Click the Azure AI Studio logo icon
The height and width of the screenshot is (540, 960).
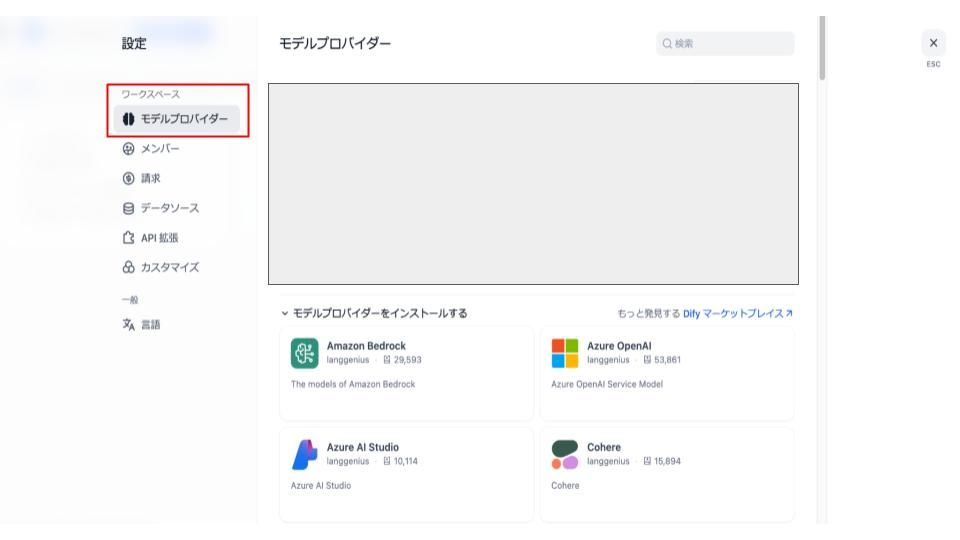303,453
